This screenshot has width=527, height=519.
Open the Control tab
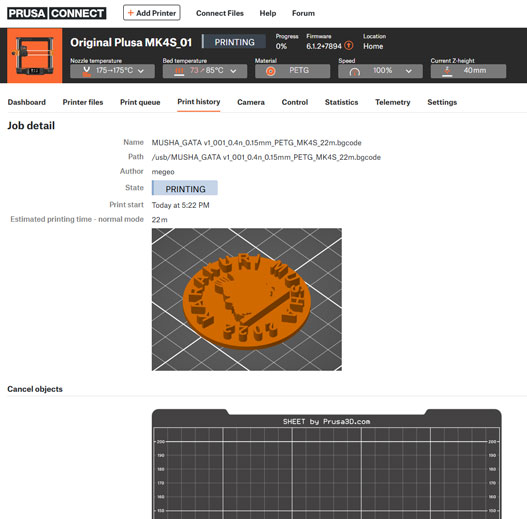pos(295,102)
